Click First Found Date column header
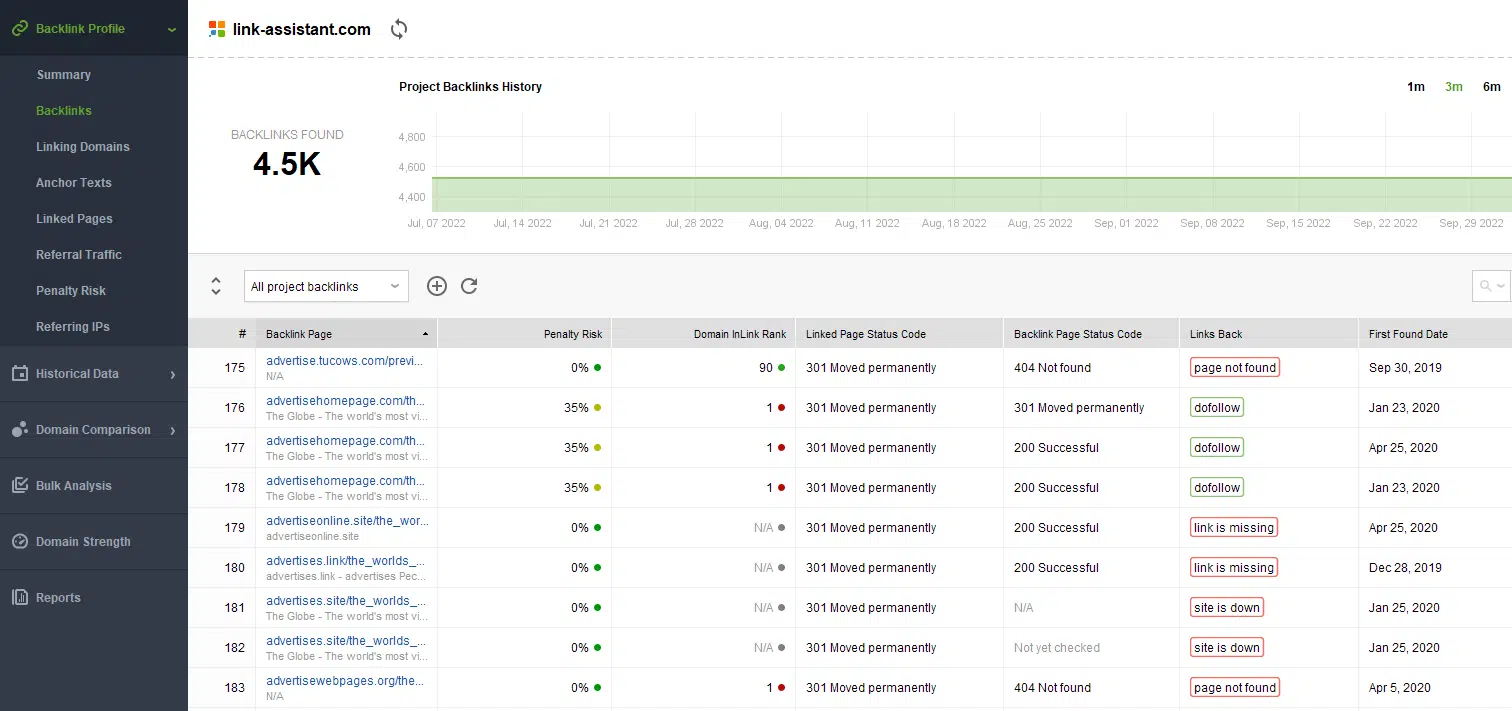The image size is (1512, 711). pyautogui.click(x=1434, y=334)
